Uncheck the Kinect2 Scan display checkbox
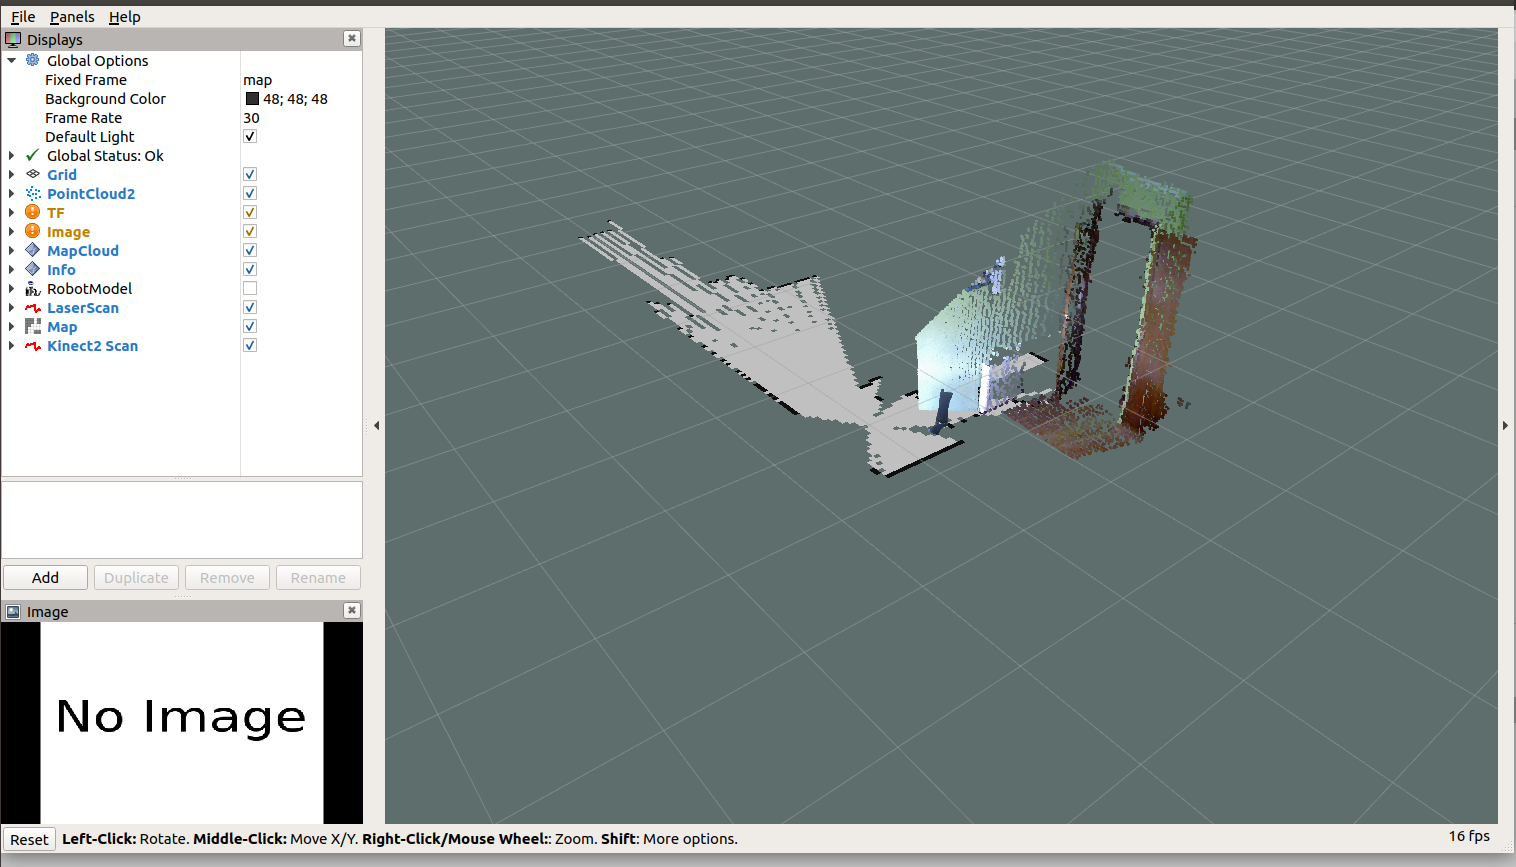Viewport: 1516px width, 867px height. point(250,346)
